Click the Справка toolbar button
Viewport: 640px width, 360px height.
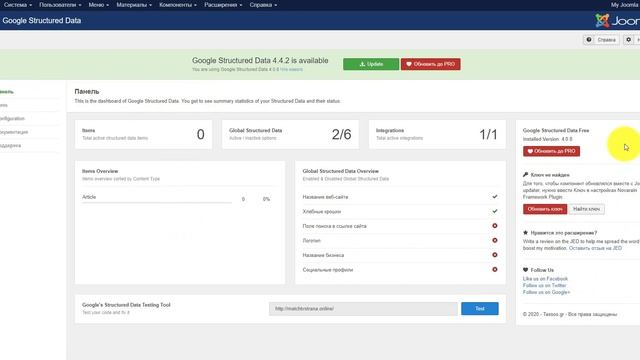pyautogui.click(x=601, y=40)
